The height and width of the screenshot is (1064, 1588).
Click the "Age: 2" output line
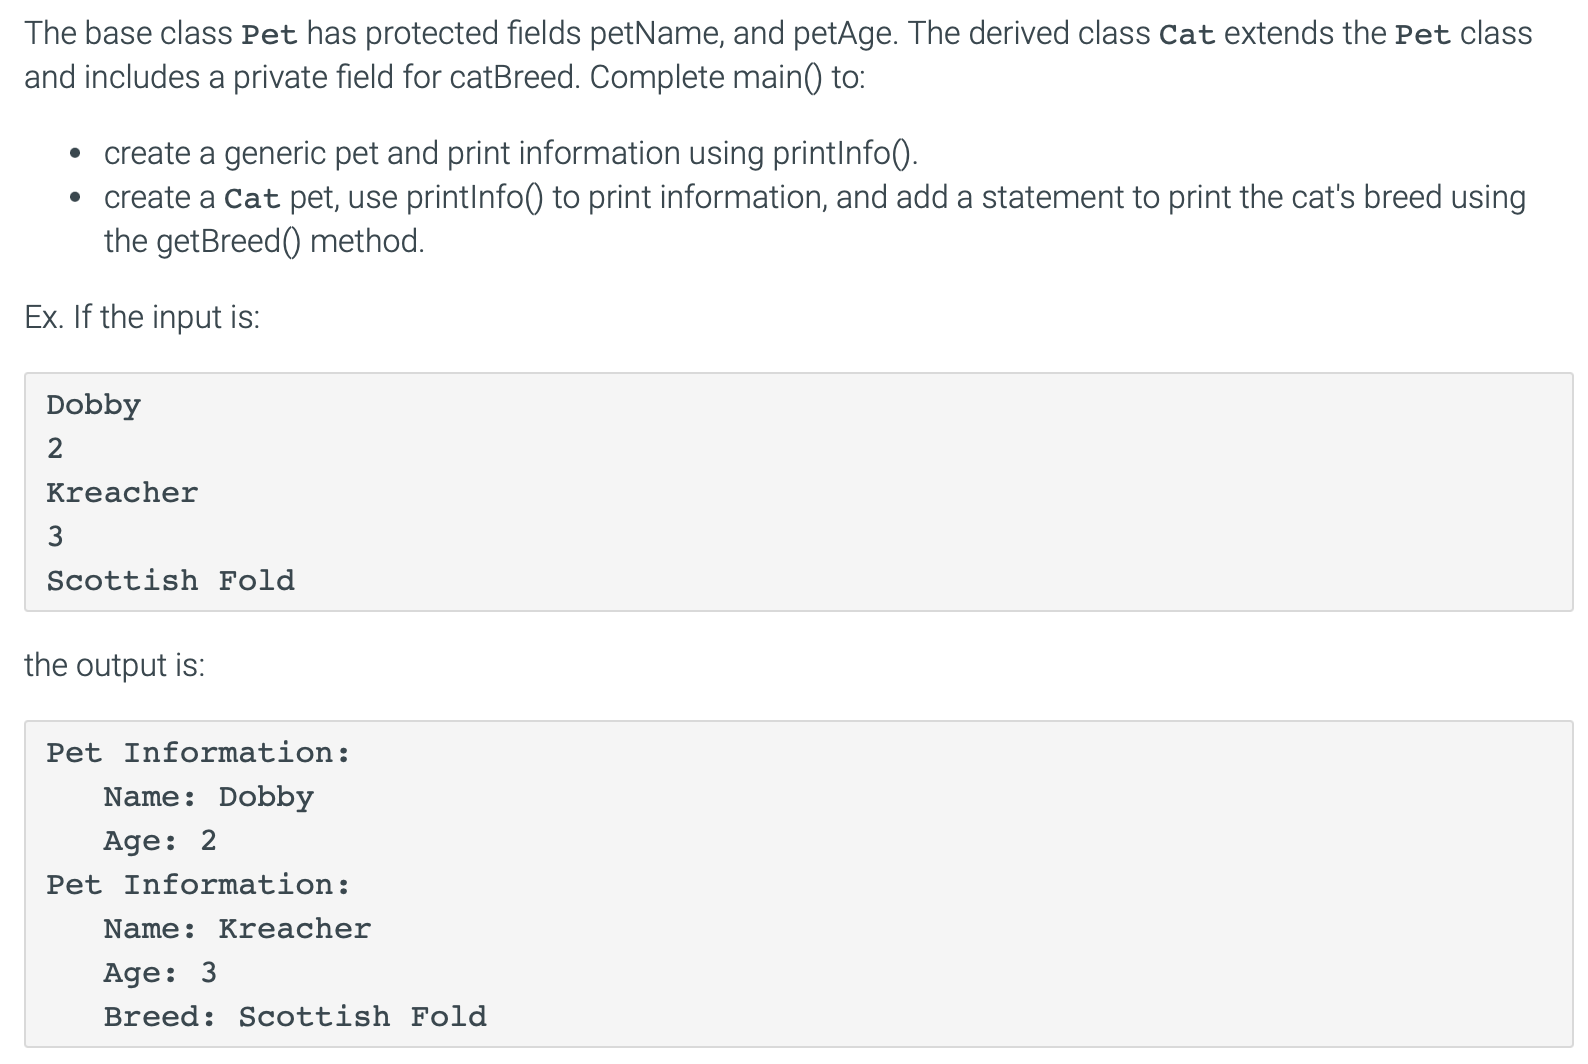click(x=160, y=841)
